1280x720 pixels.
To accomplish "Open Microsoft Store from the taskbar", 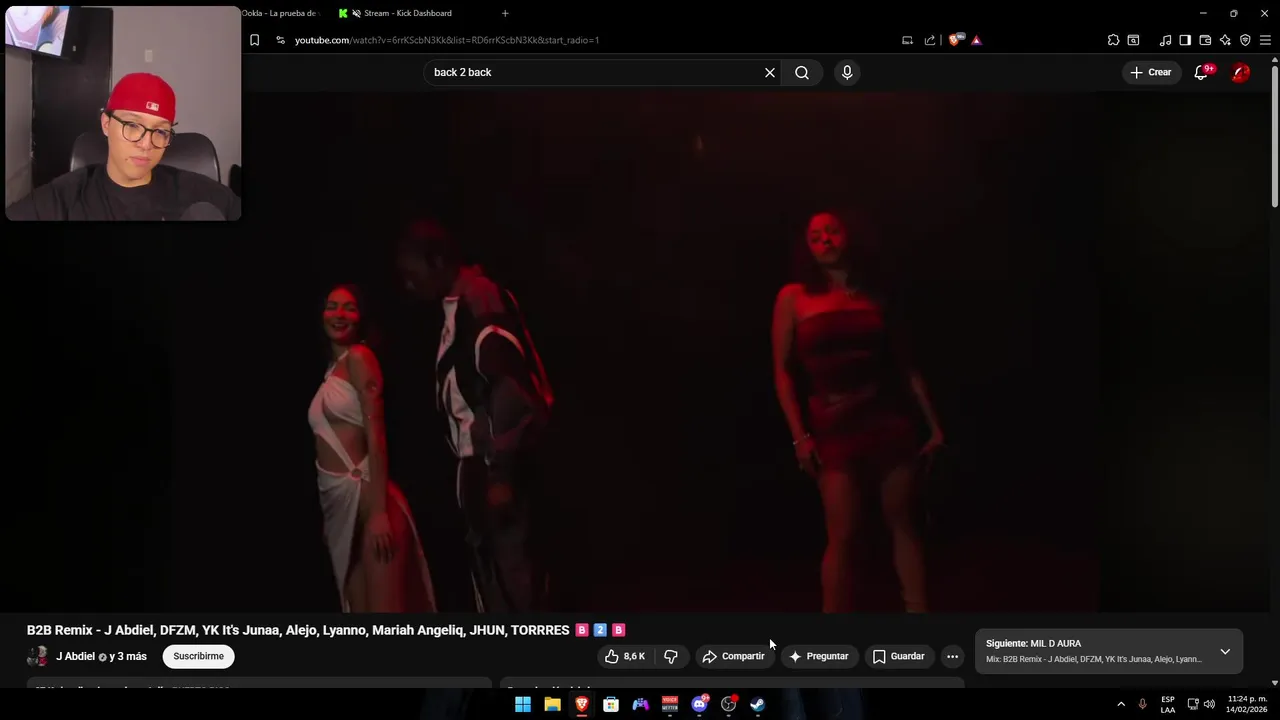I will coord(611,704).
